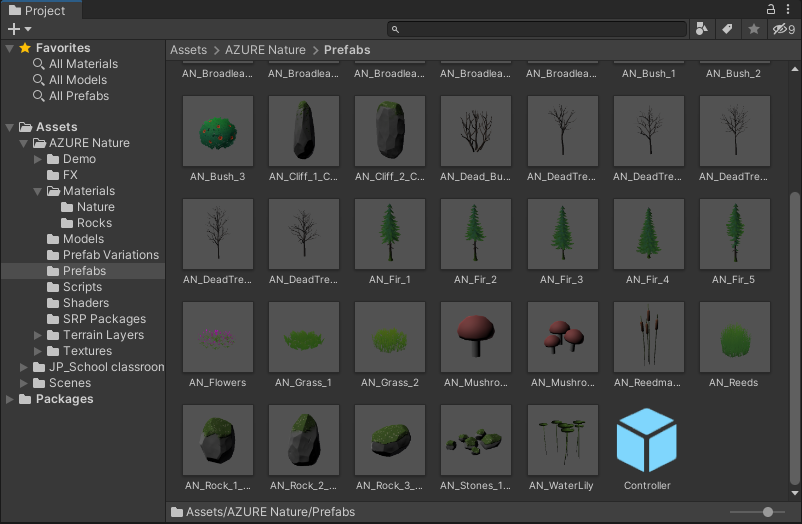The height and width of the screenshot is (524, 802).
Task: Expand the JP_School classroom folder arrow
Action: tap(23, 367)
